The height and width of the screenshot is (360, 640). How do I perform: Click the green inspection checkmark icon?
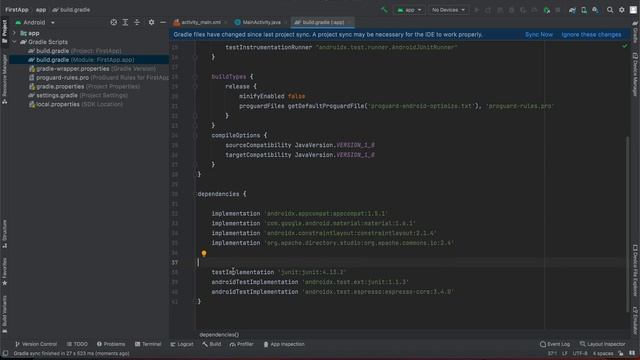[x=624, y=47]
